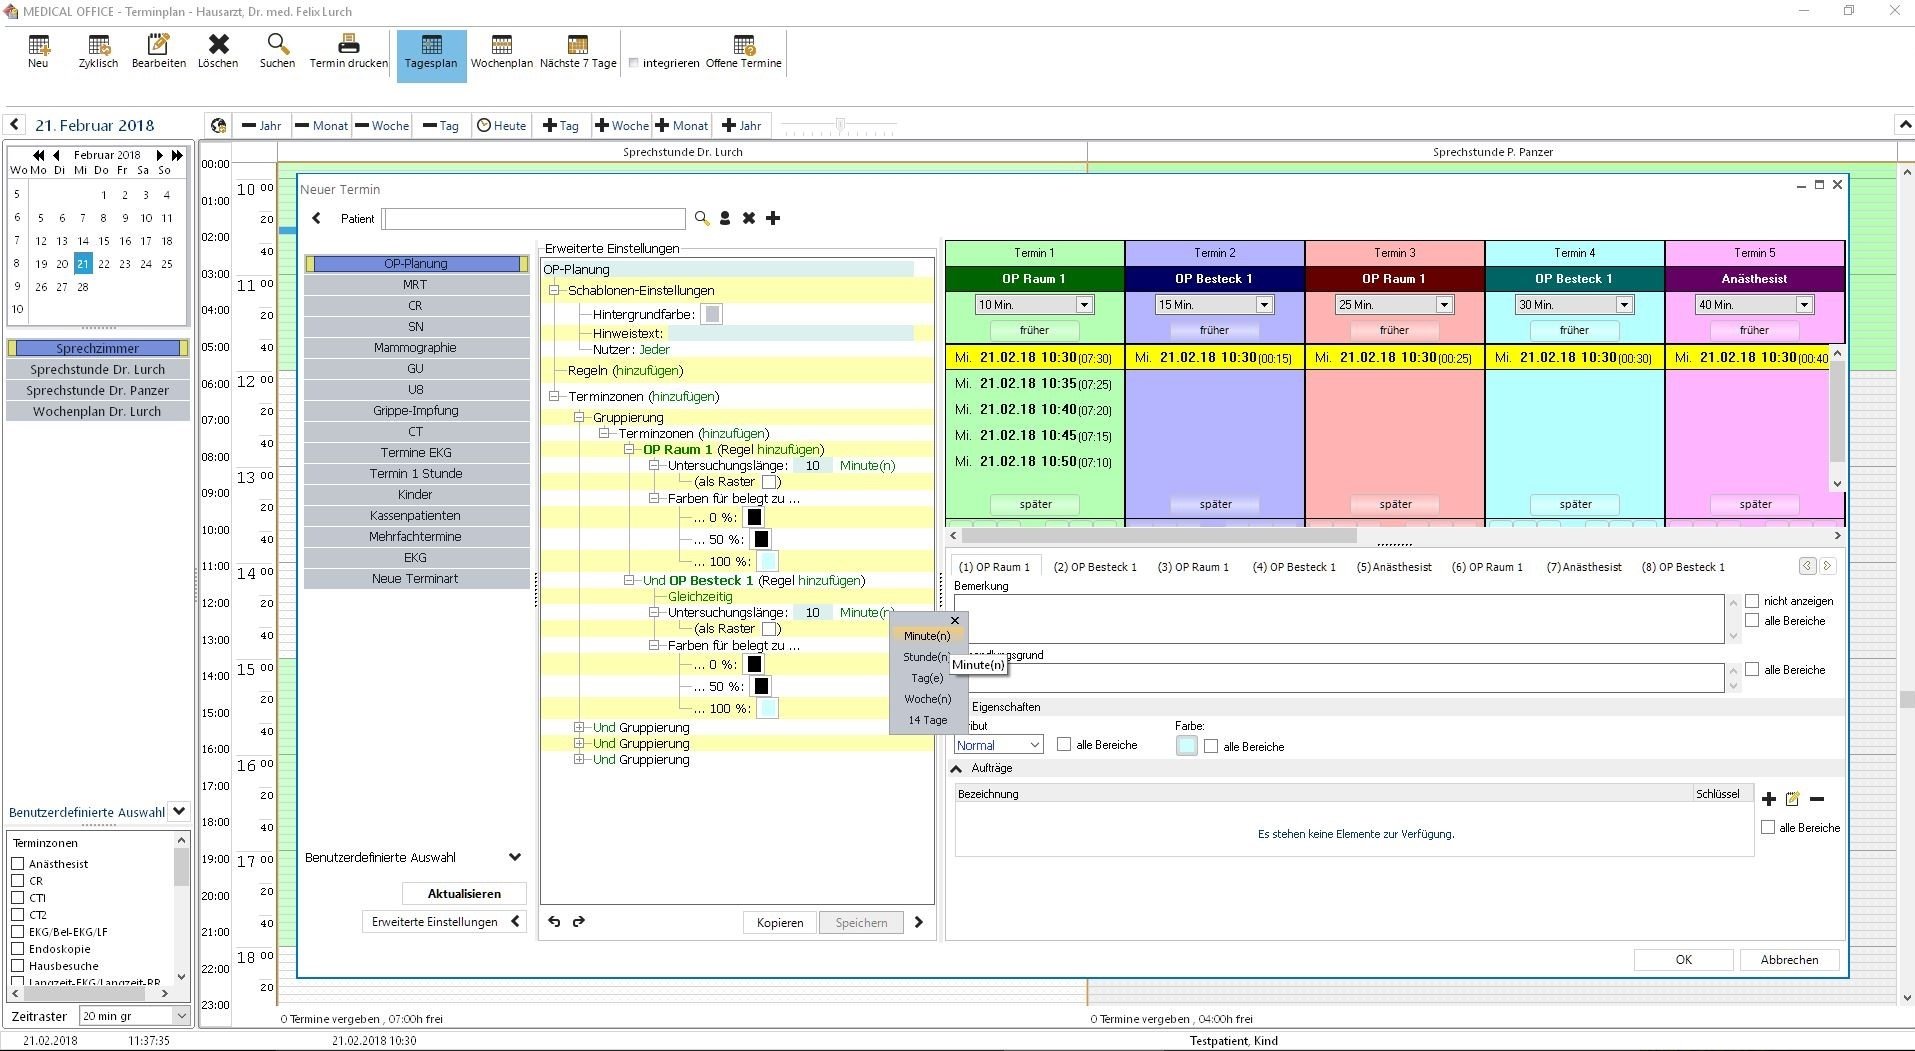Check the Anästhesist checkbox in Terminzonen list
Image resolution: width=1915 pixels, height=1051 pixels.
click(x=17, y=863)
